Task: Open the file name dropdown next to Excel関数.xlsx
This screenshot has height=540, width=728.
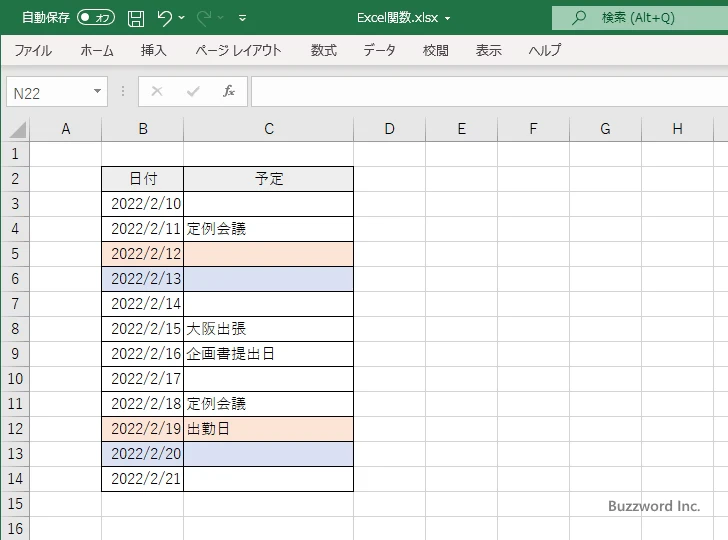Action: [448, 18]
